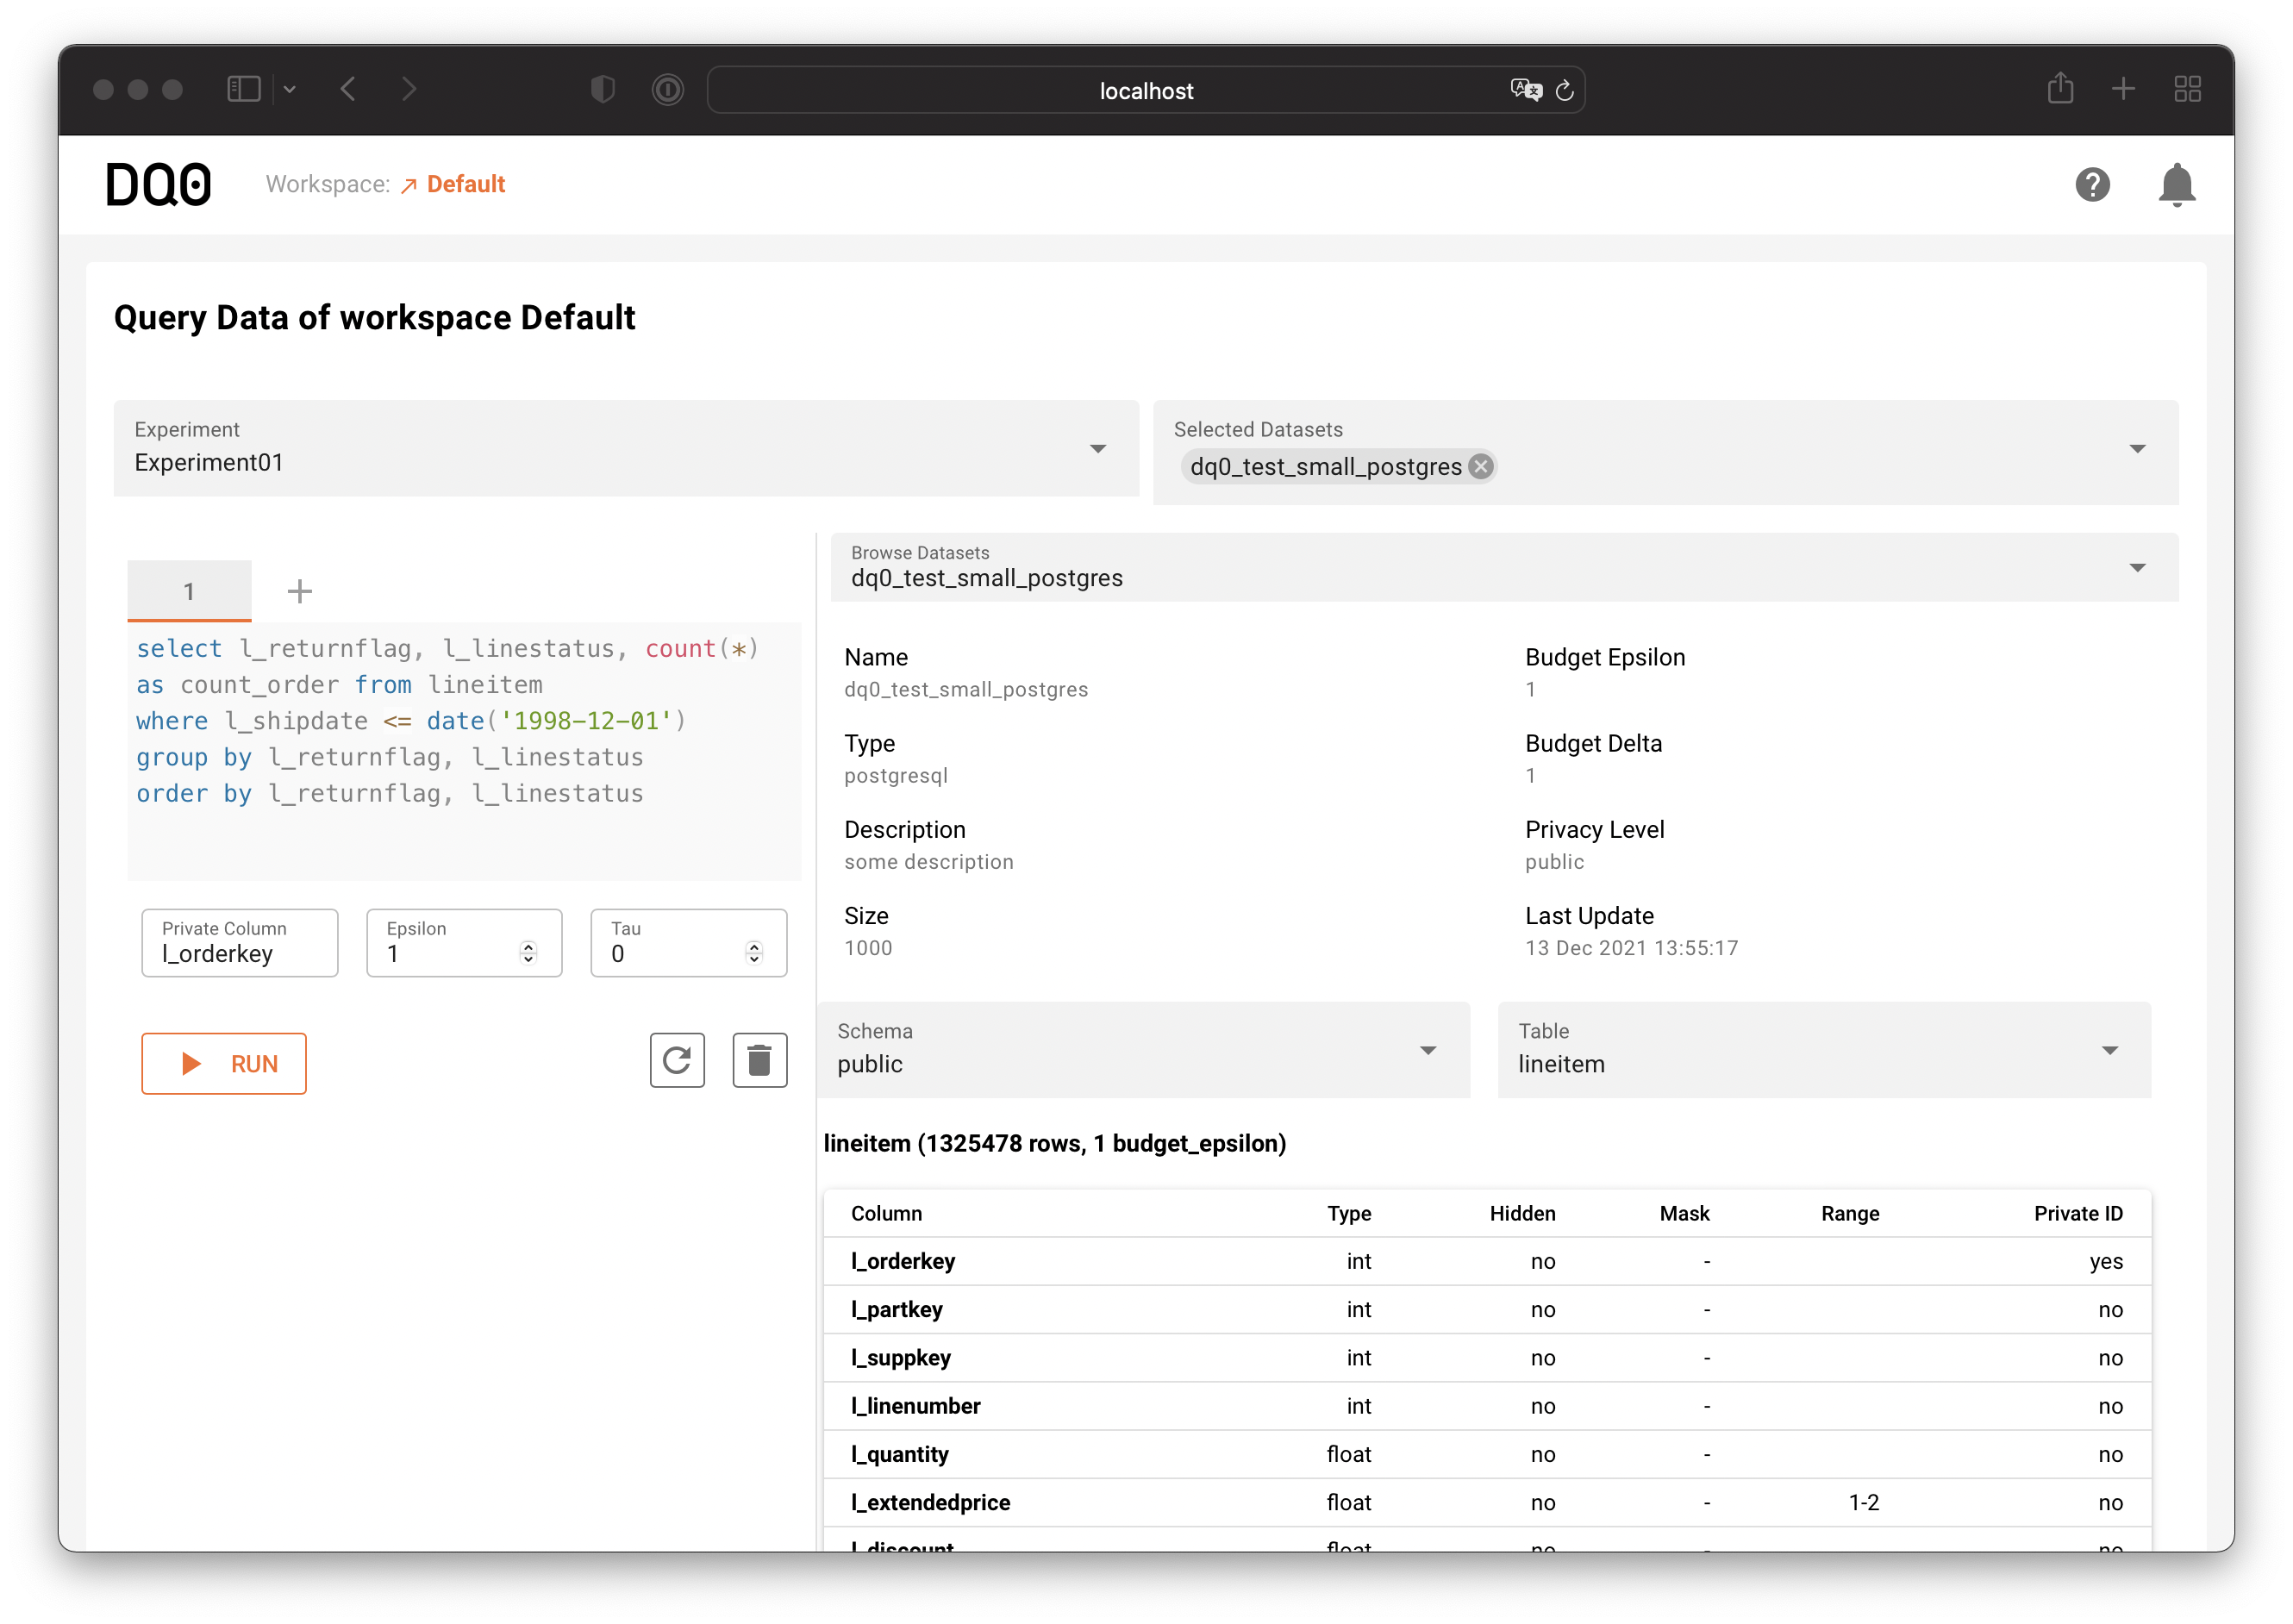Remove dq0_test_small_postgres dataset chip

[x=1480, y=466]
